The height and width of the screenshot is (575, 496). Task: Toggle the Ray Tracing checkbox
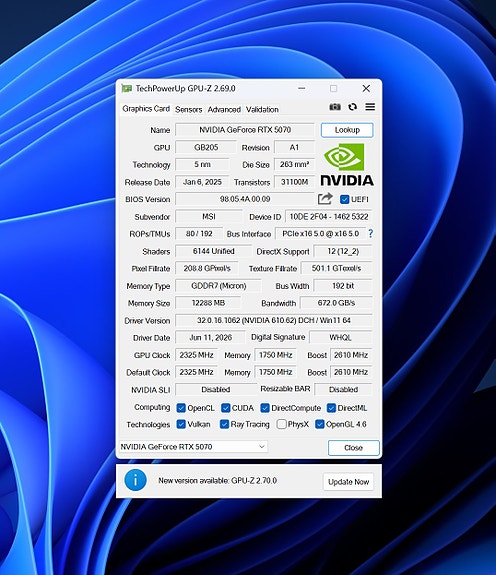pyautogui.click(x=224, y=424)
